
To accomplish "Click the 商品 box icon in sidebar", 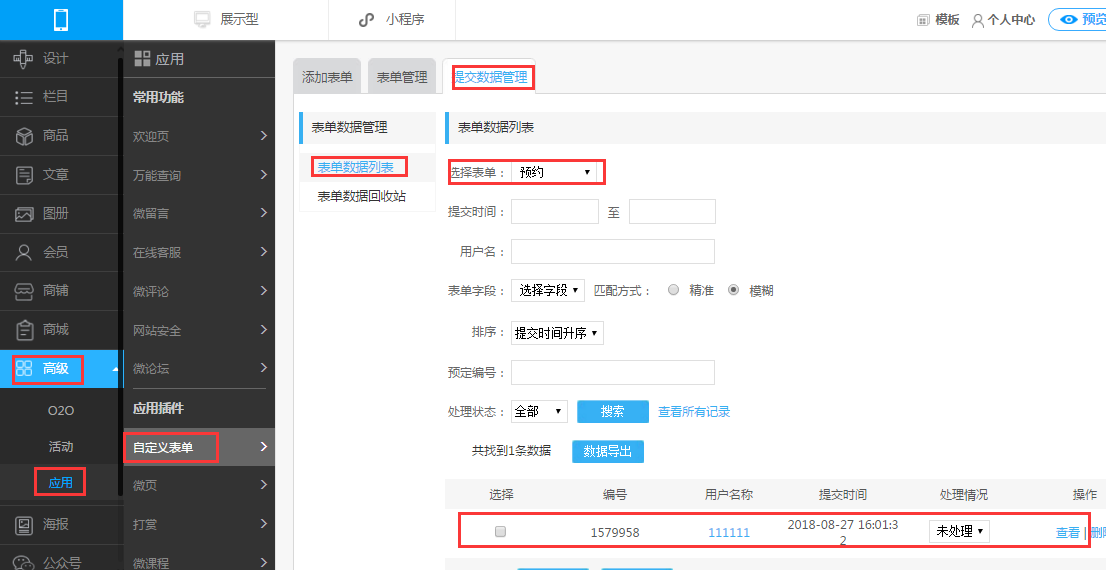I will click(x=24, y=136).
